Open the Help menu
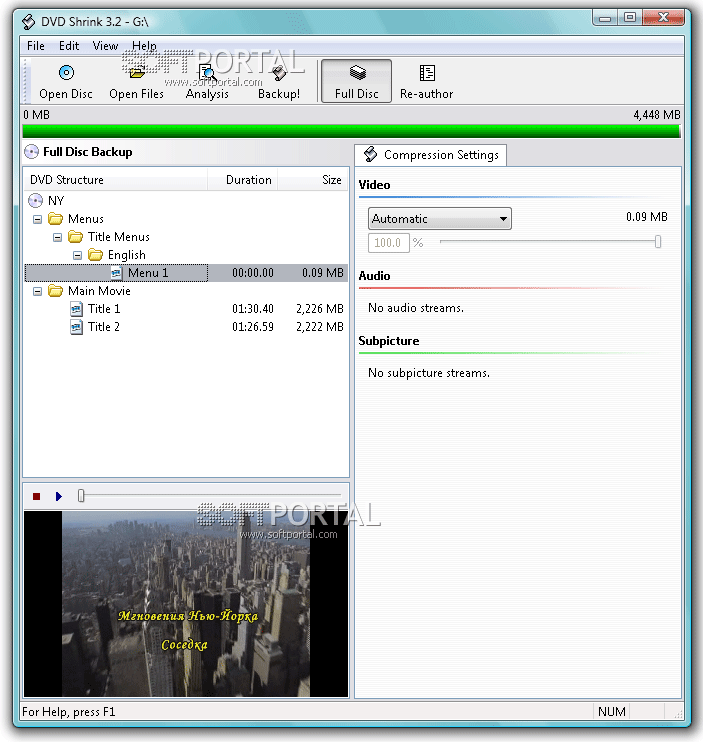 pyautogui.click(x=144, y=46)
